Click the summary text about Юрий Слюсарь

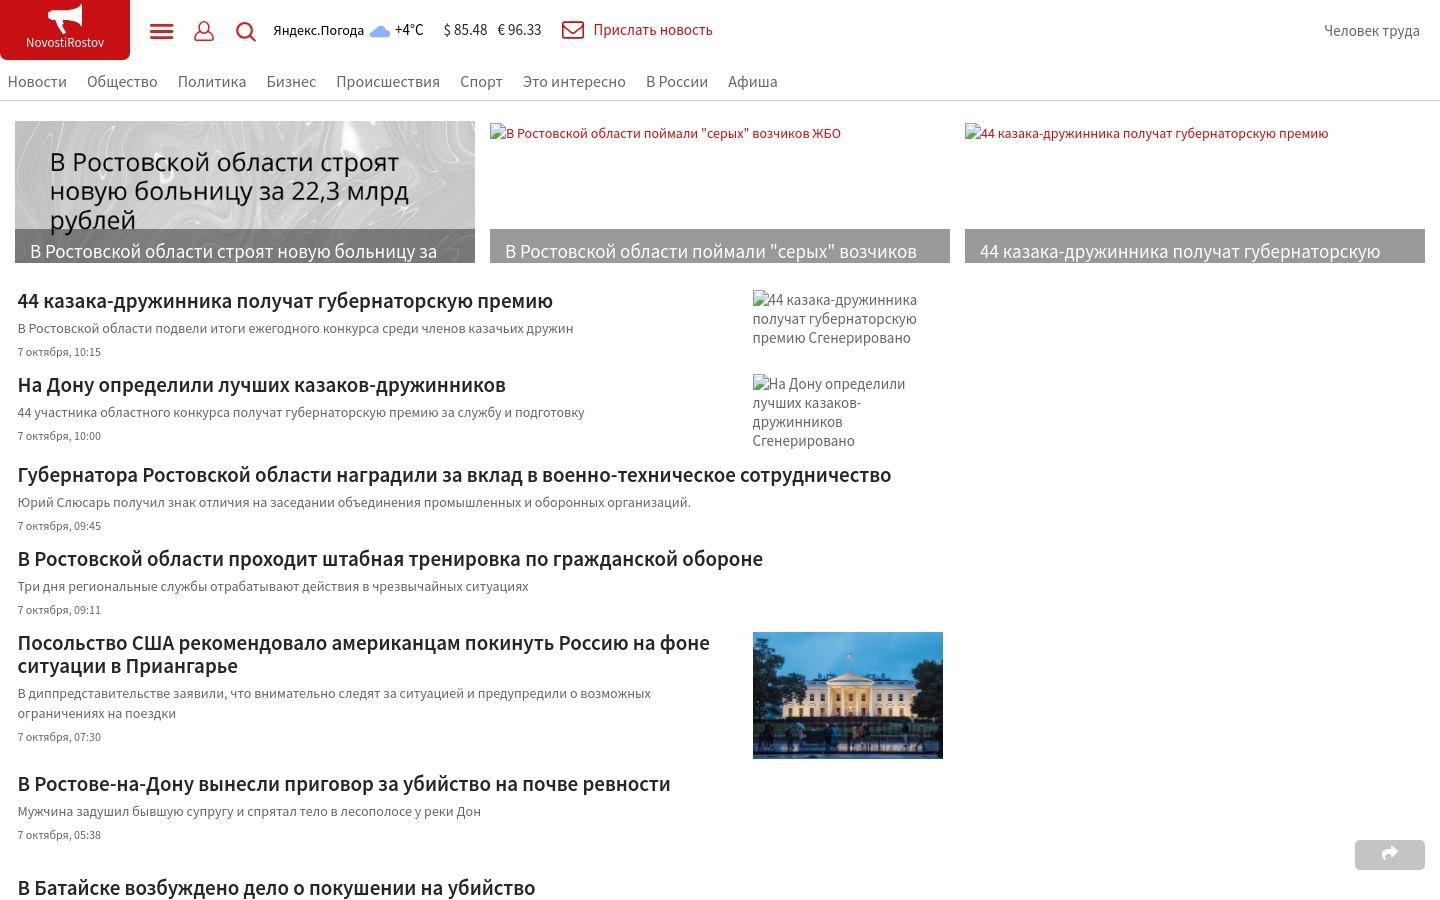tap(354, 502)
